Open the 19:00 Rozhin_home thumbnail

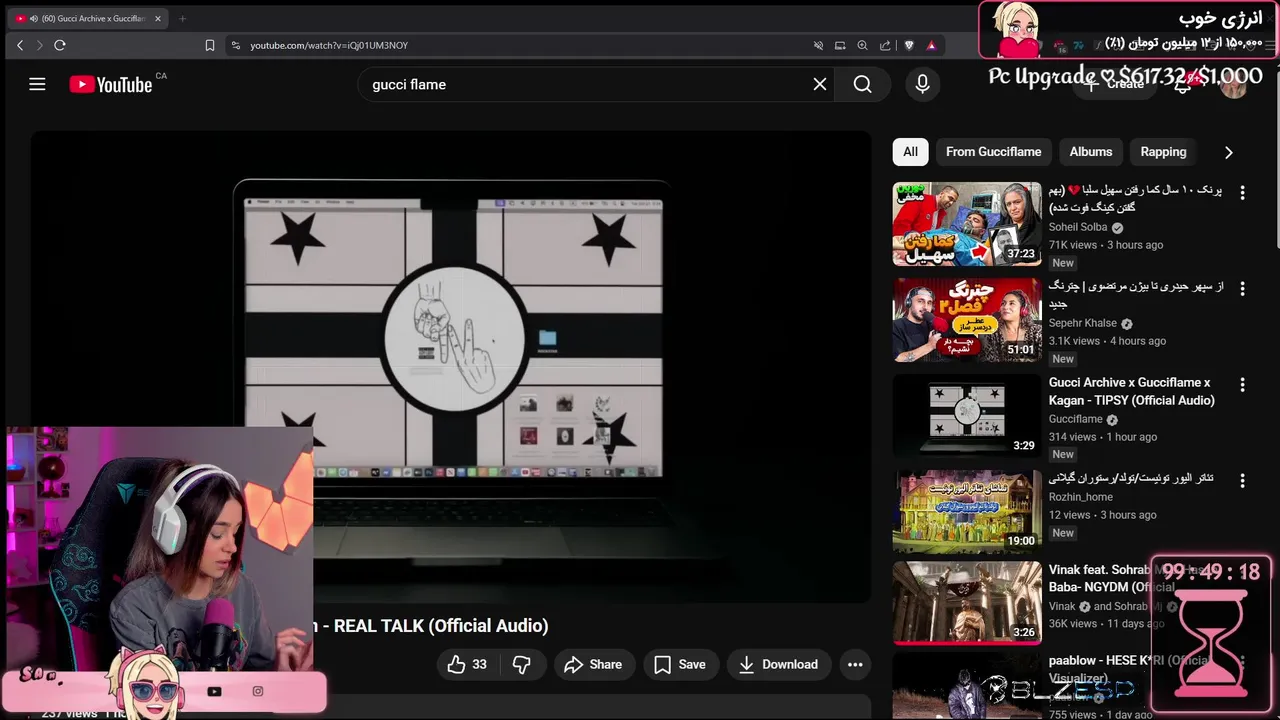pos(967,512)
